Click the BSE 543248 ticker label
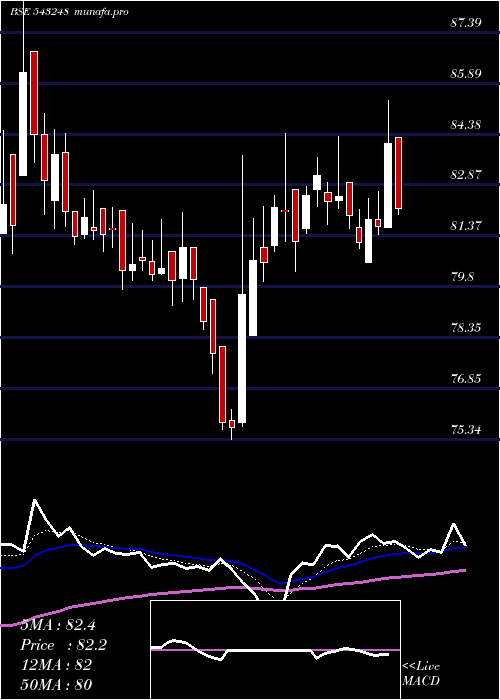Screen dimensions: 500x700 (x=39, y=12)
